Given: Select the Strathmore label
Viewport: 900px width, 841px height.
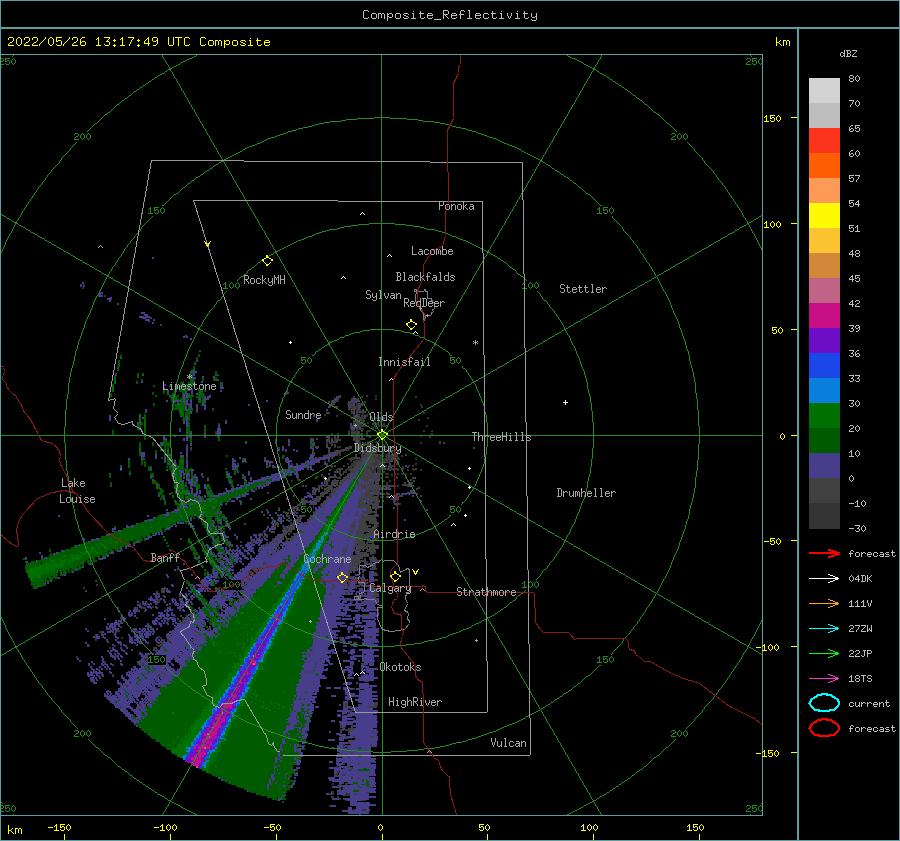Looking at the screenshot, I should click(486, 592).
